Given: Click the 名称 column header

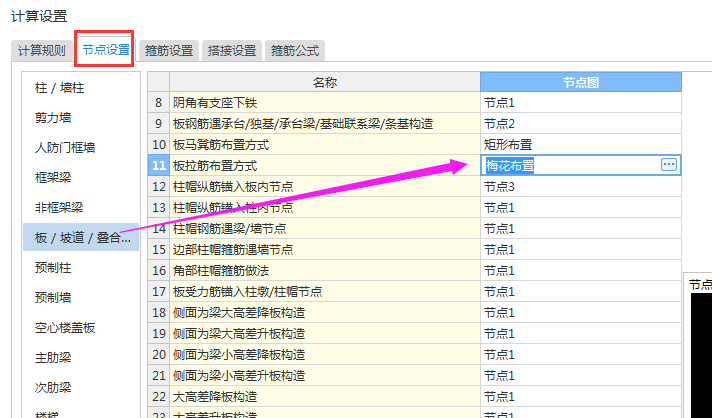Looking at the screenshot, I should click(x=325, y=82).
